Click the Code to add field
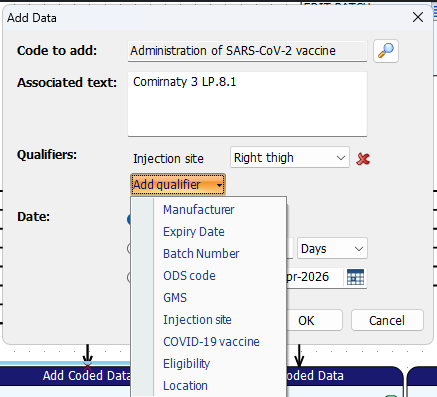Screen dimensions: 437x397 click(x=247, y=51)
